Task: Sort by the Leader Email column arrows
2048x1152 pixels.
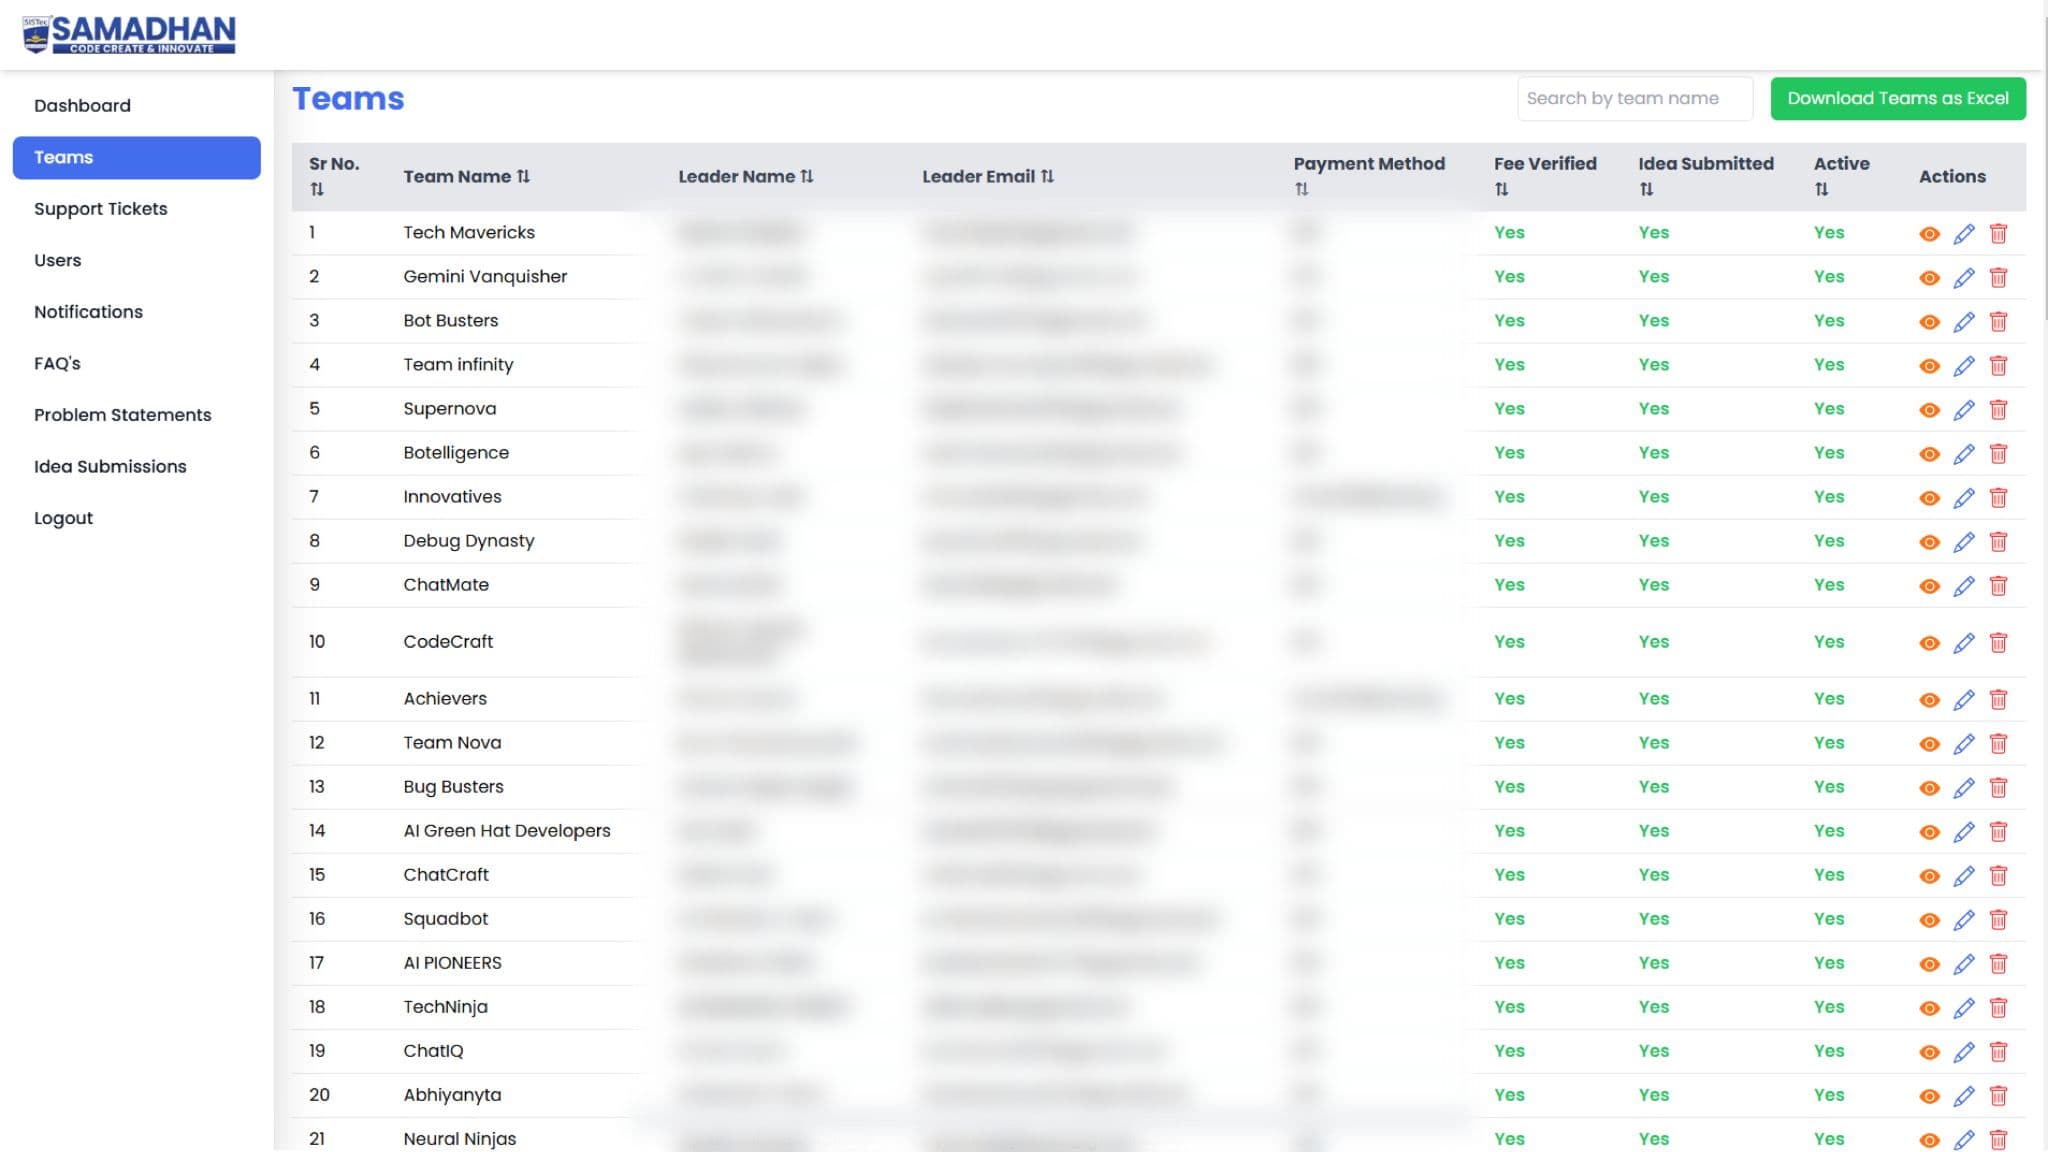Action: (x=1047, y=176)
